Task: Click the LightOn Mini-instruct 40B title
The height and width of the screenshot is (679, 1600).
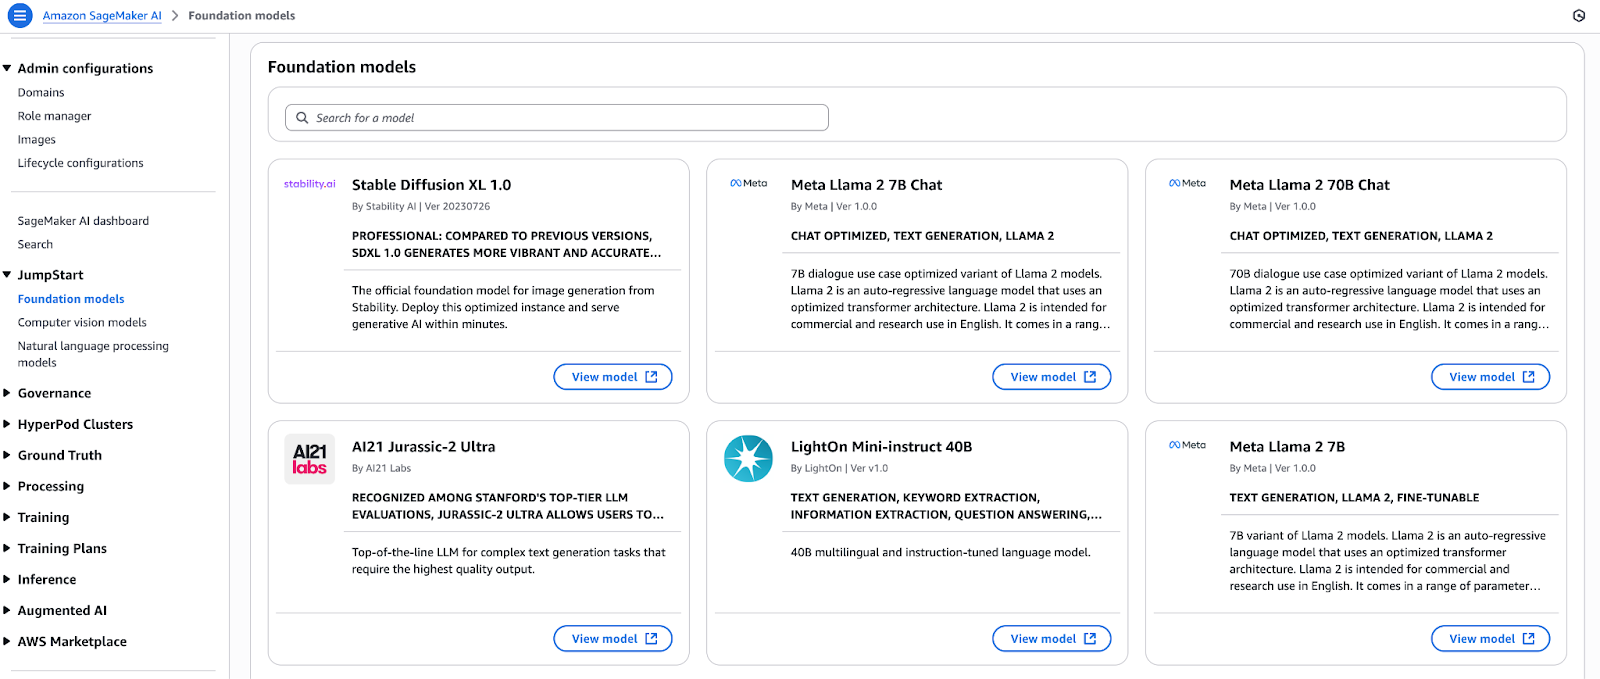Action: 881,447
